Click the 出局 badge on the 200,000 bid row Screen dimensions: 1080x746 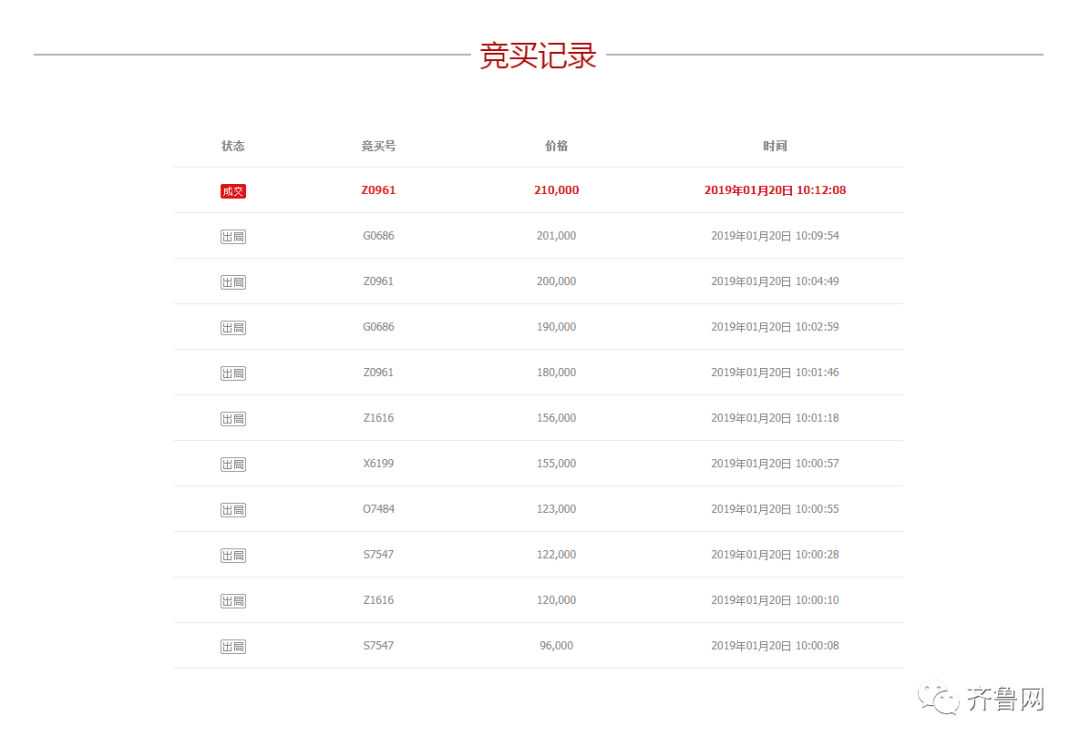[233, 281]
